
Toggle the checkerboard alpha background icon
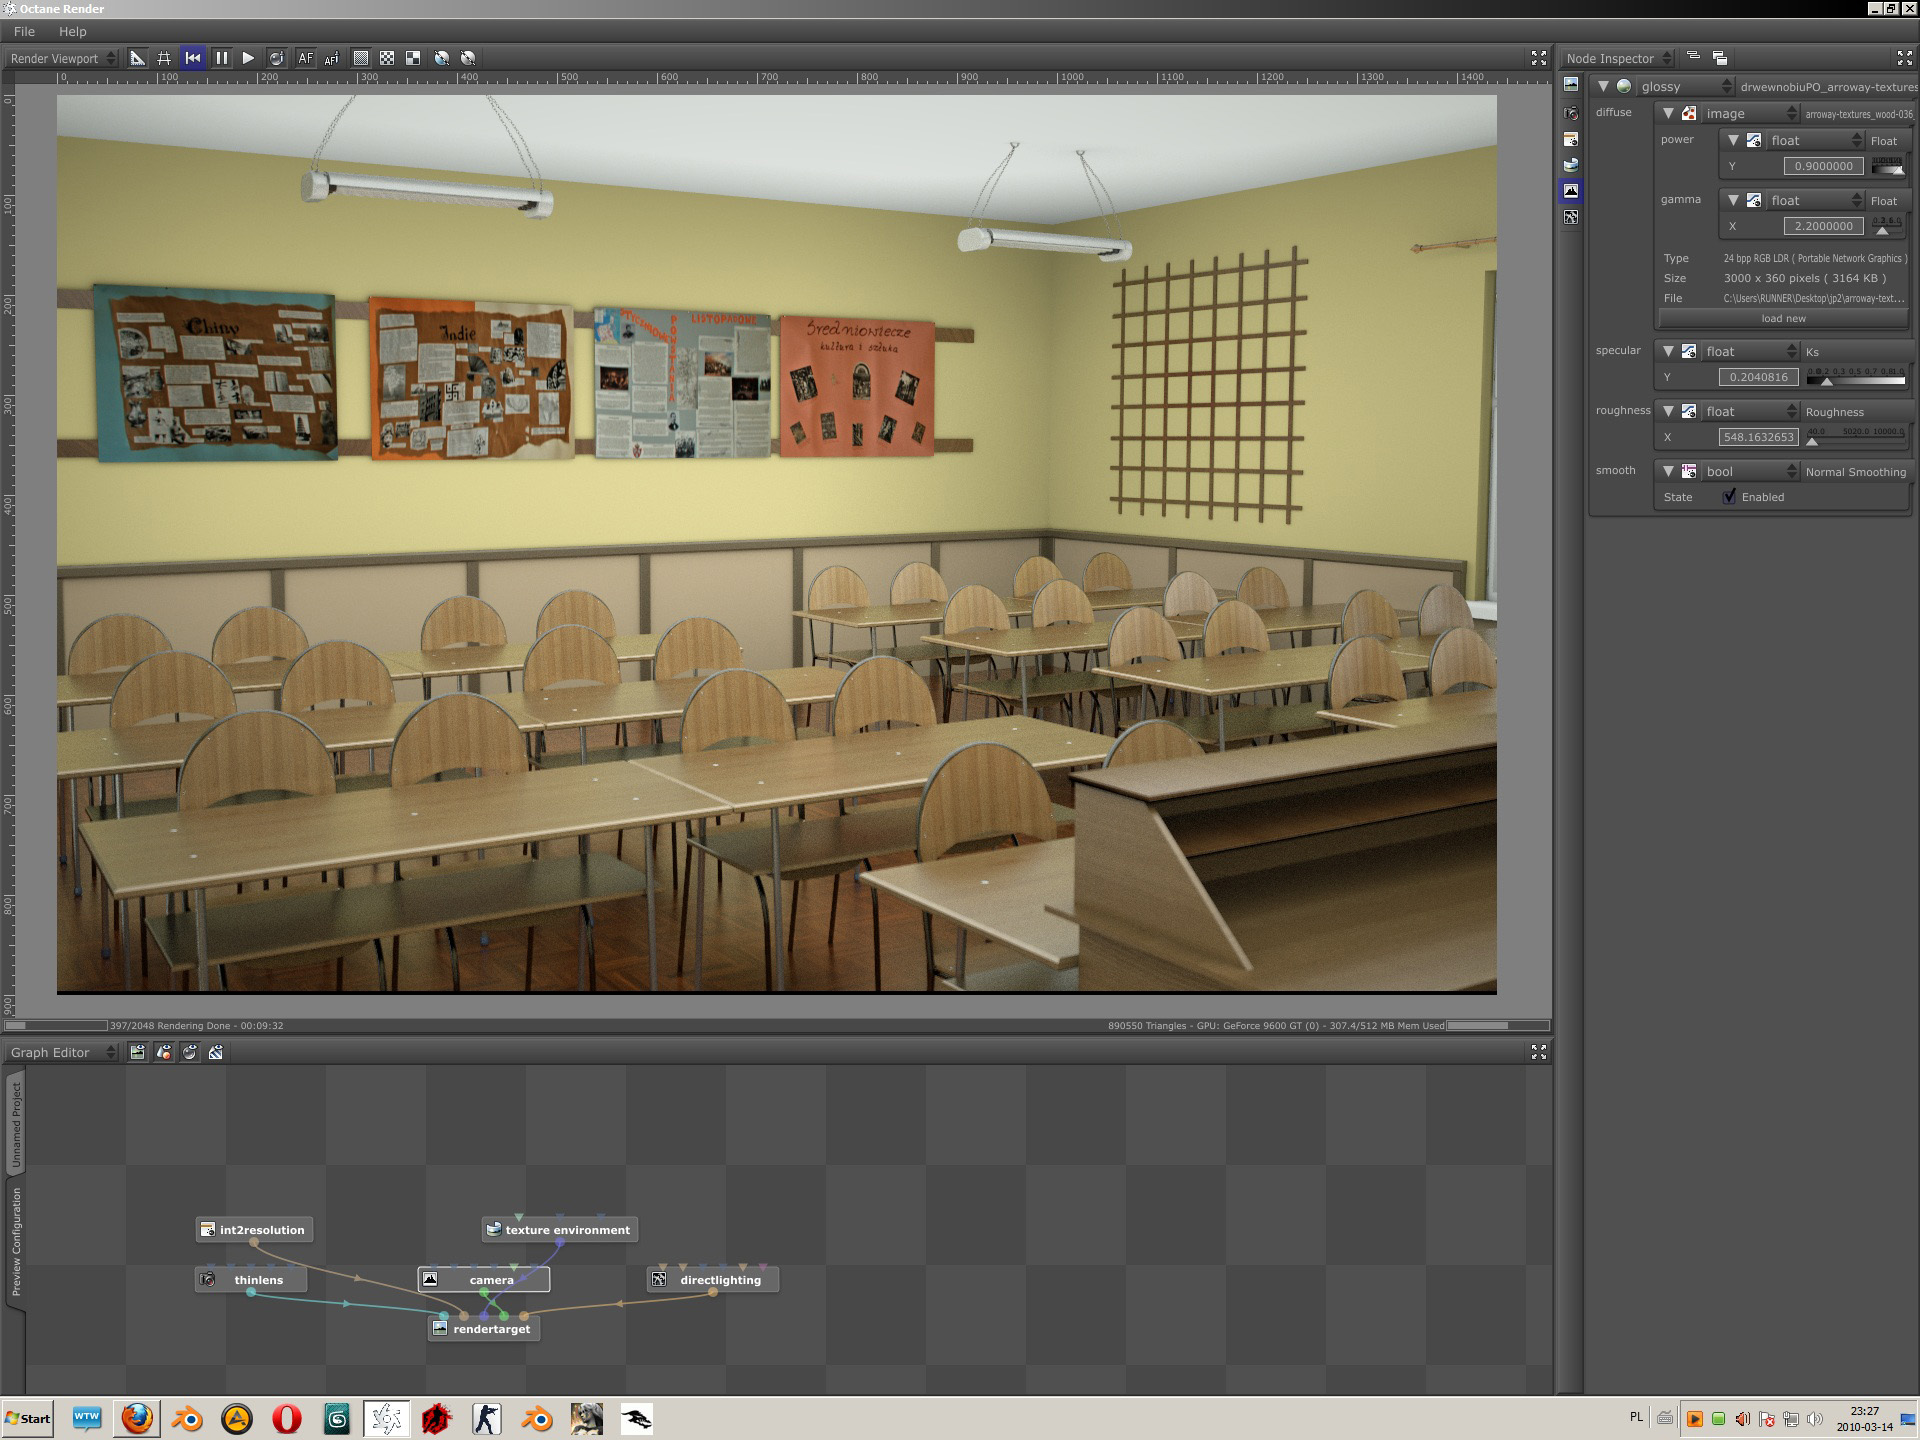tap(387, 58)
